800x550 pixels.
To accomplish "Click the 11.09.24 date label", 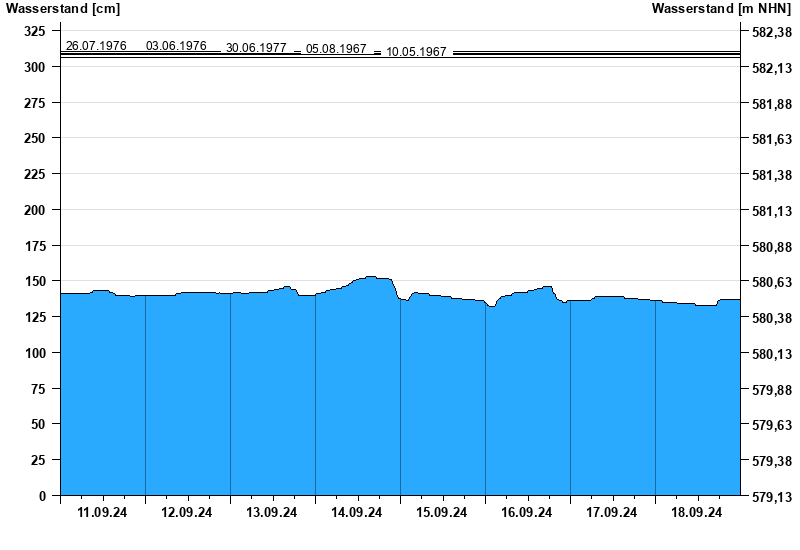I will coord(102,513).
